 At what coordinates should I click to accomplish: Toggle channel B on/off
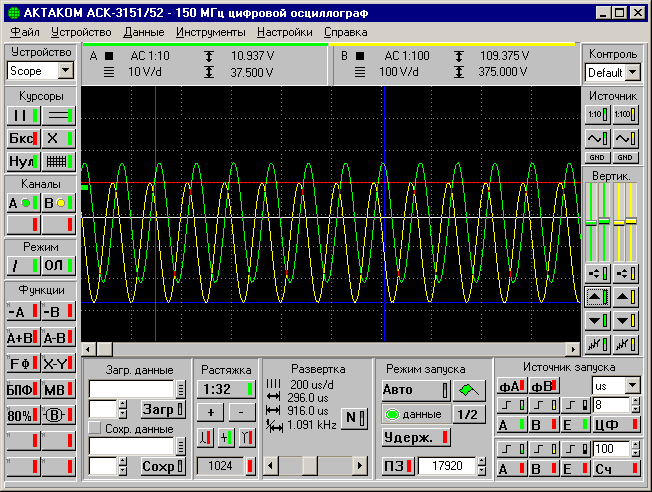click(x=59, y=203)
